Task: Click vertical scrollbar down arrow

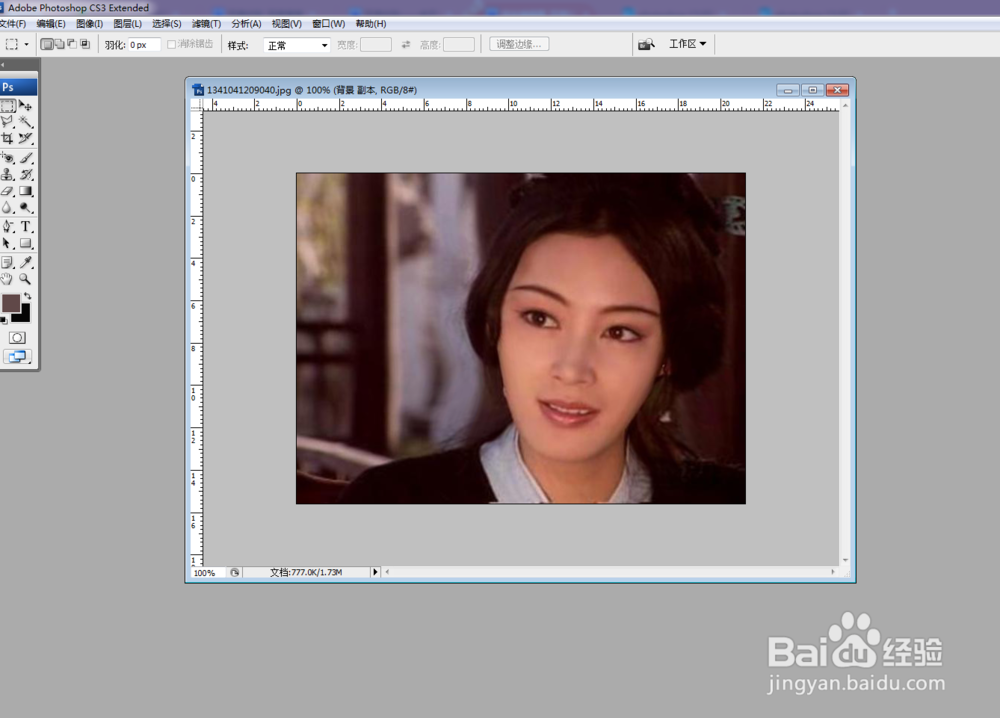Action: coord(845,560)
